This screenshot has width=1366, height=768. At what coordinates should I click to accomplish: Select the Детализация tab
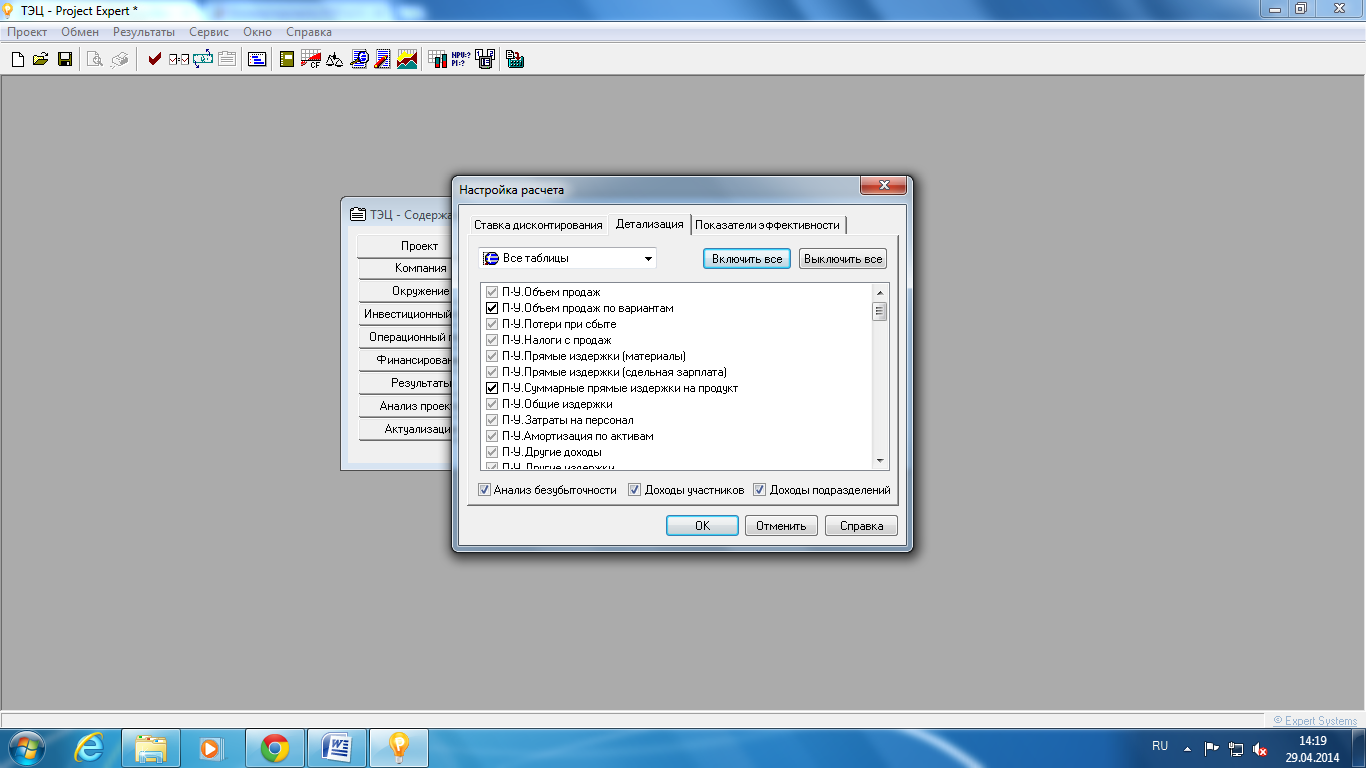[650, 224]
